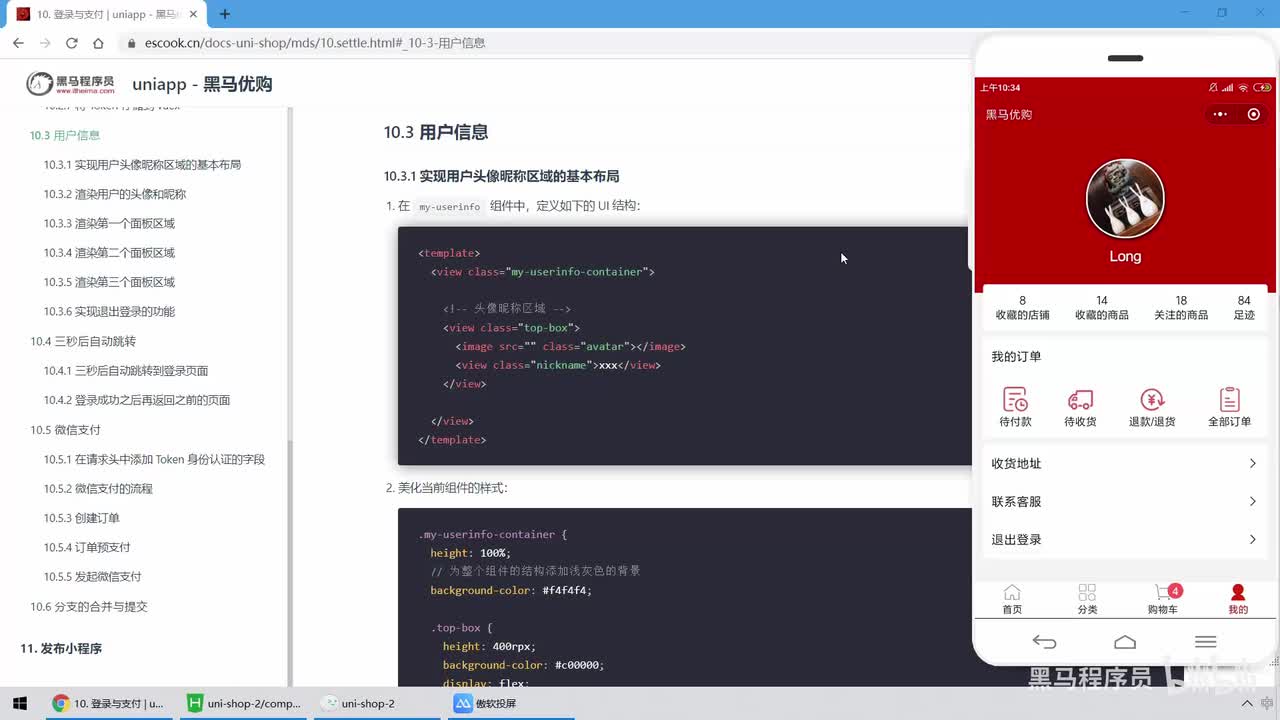Open 10.3.4 渲染第二个面板区域
The image size is (1280, 720).
pos(109,252)
